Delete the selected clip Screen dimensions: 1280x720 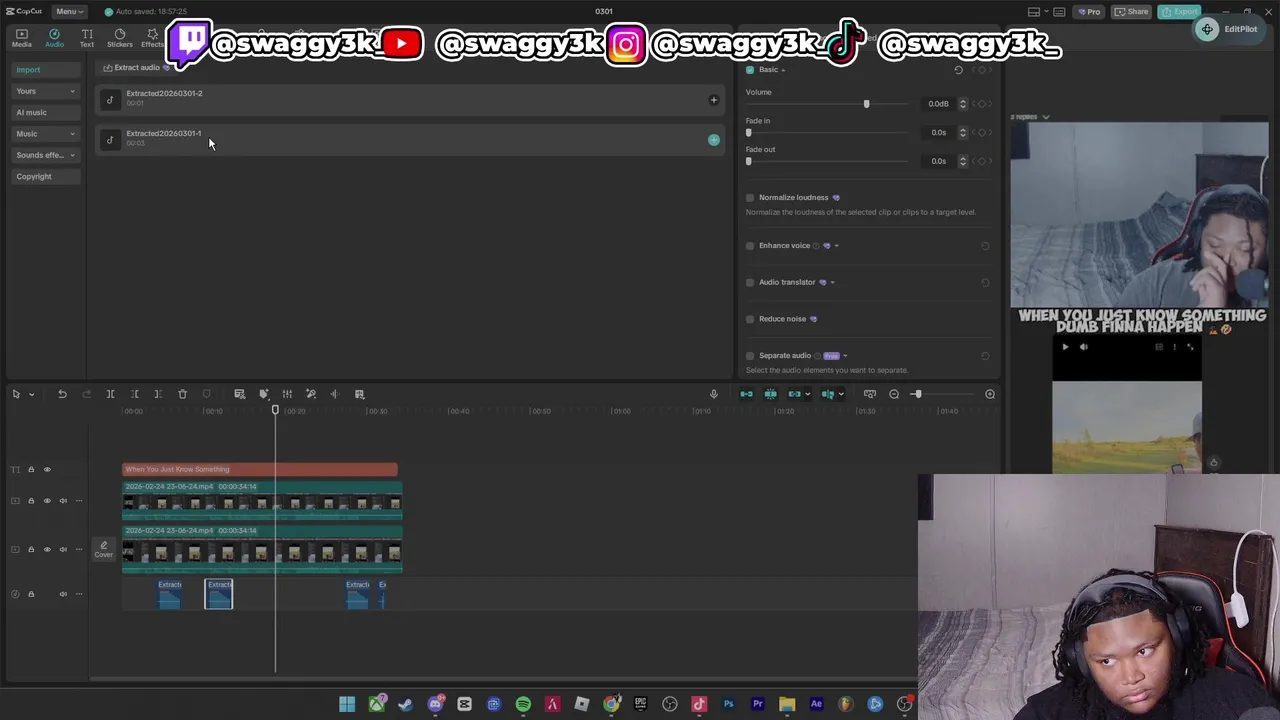click(182, 394)
